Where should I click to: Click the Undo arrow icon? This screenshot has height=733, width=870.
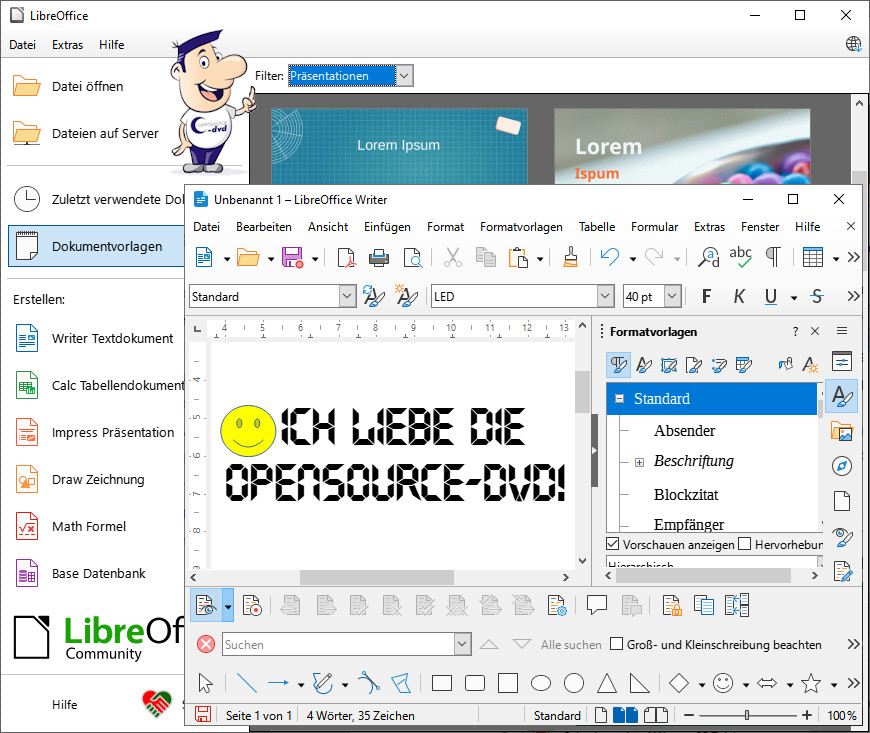[x=609, y=258]
